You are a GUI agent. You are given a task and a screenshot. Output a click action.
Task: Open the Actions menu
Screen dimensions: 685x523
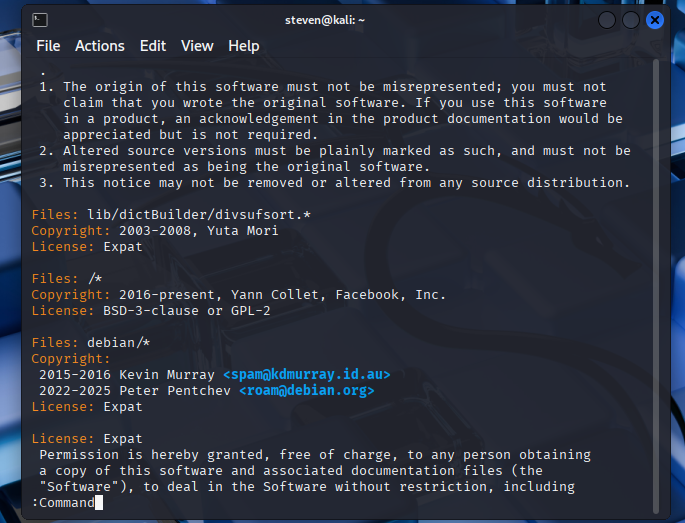(x=100, y=46)
